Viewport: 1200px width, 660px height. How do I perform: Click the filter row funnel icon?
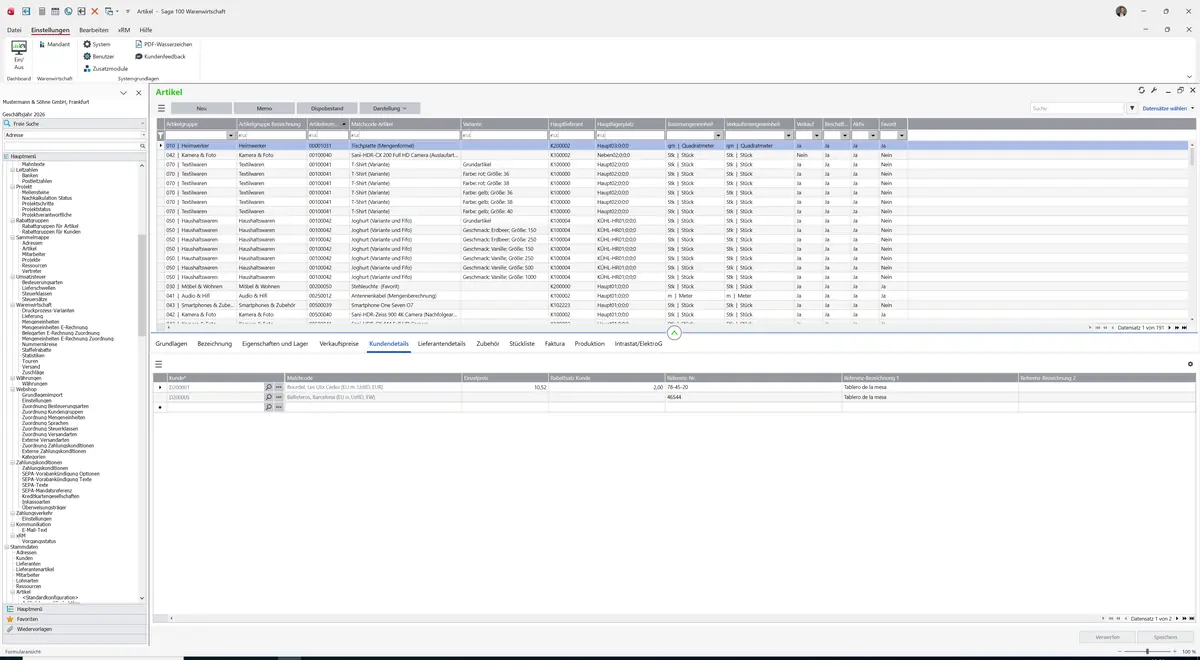[x=161, y=135]
